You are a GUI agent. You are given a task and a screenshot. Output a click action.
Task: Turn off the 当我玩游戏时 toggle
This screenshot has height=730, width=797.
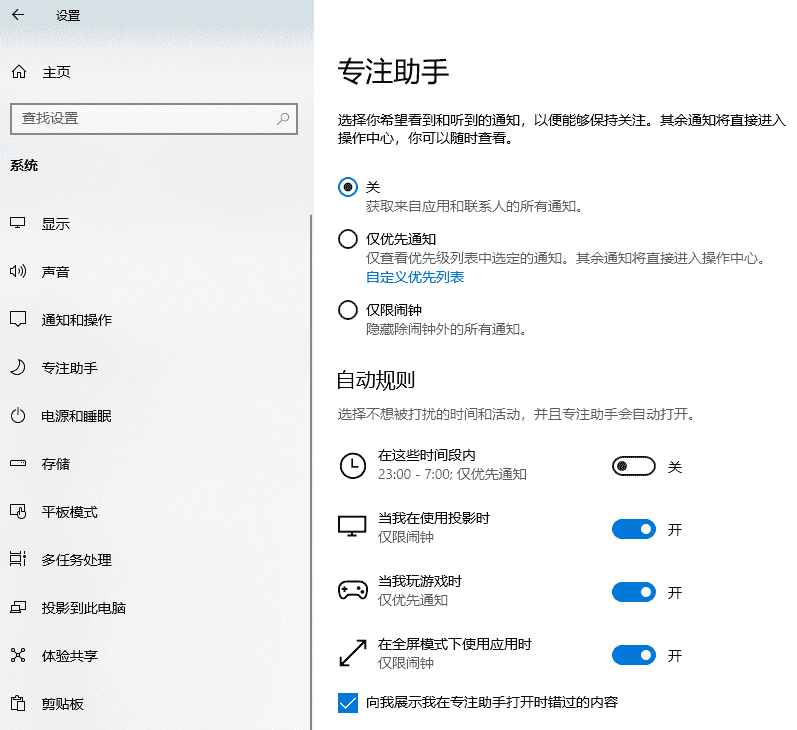633,592
